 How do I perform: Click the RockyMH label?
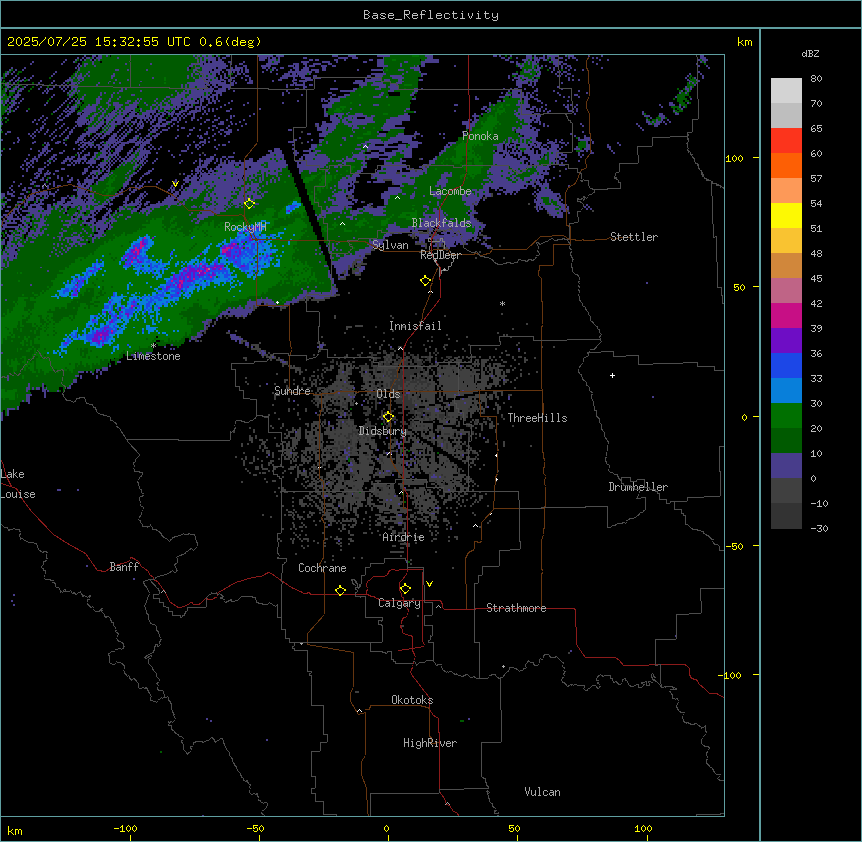[x=245, y=227]
